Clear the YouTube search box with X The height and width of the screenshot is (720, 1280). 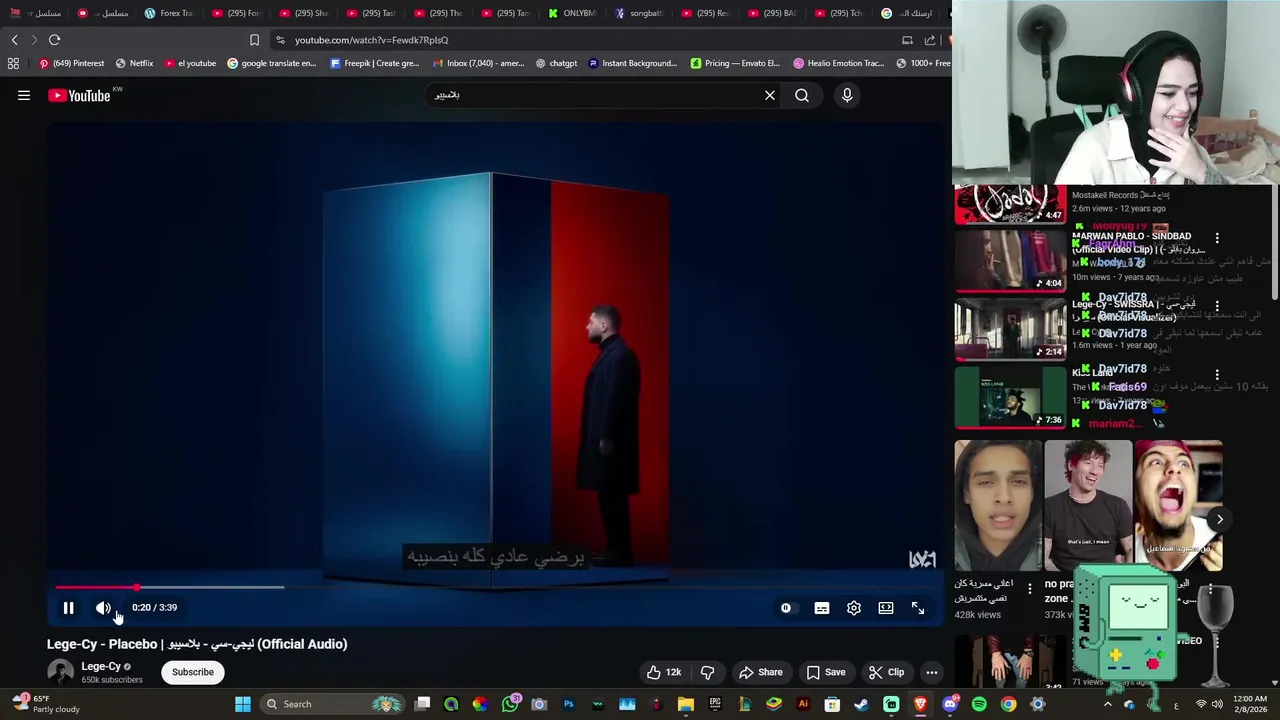(x=770, y=95)
